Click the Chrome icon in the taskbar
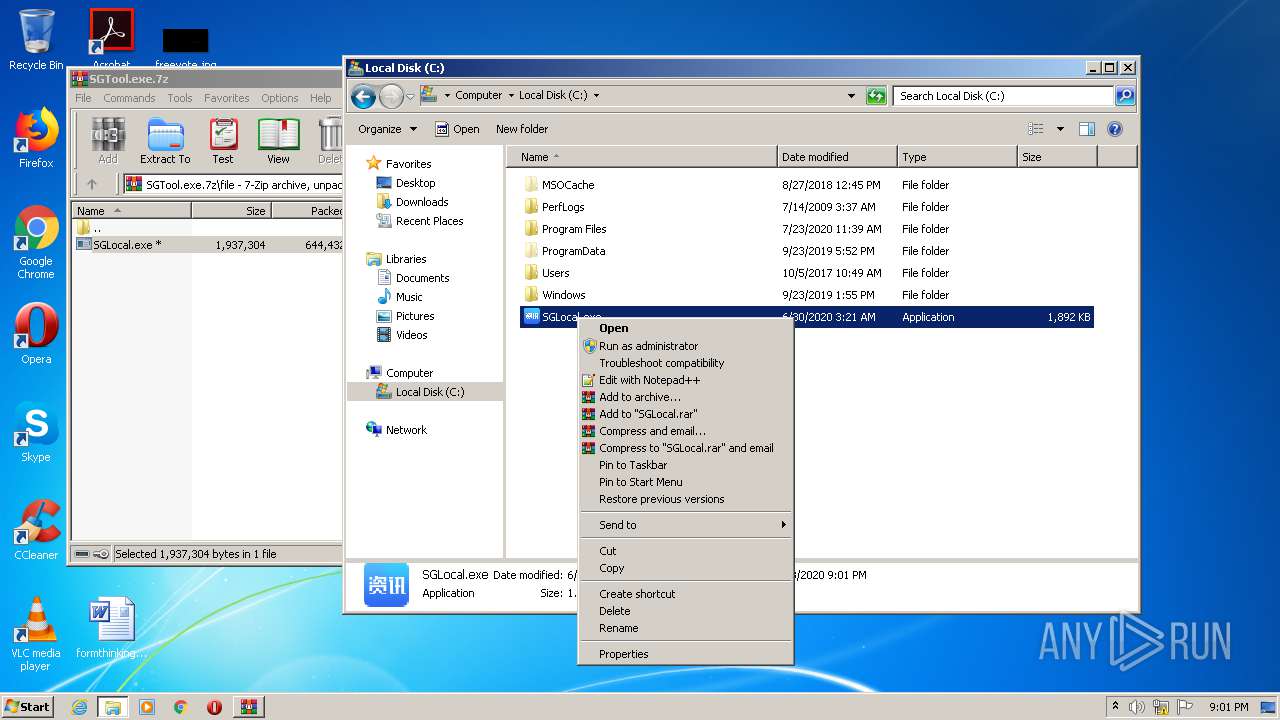 [180, 707]
